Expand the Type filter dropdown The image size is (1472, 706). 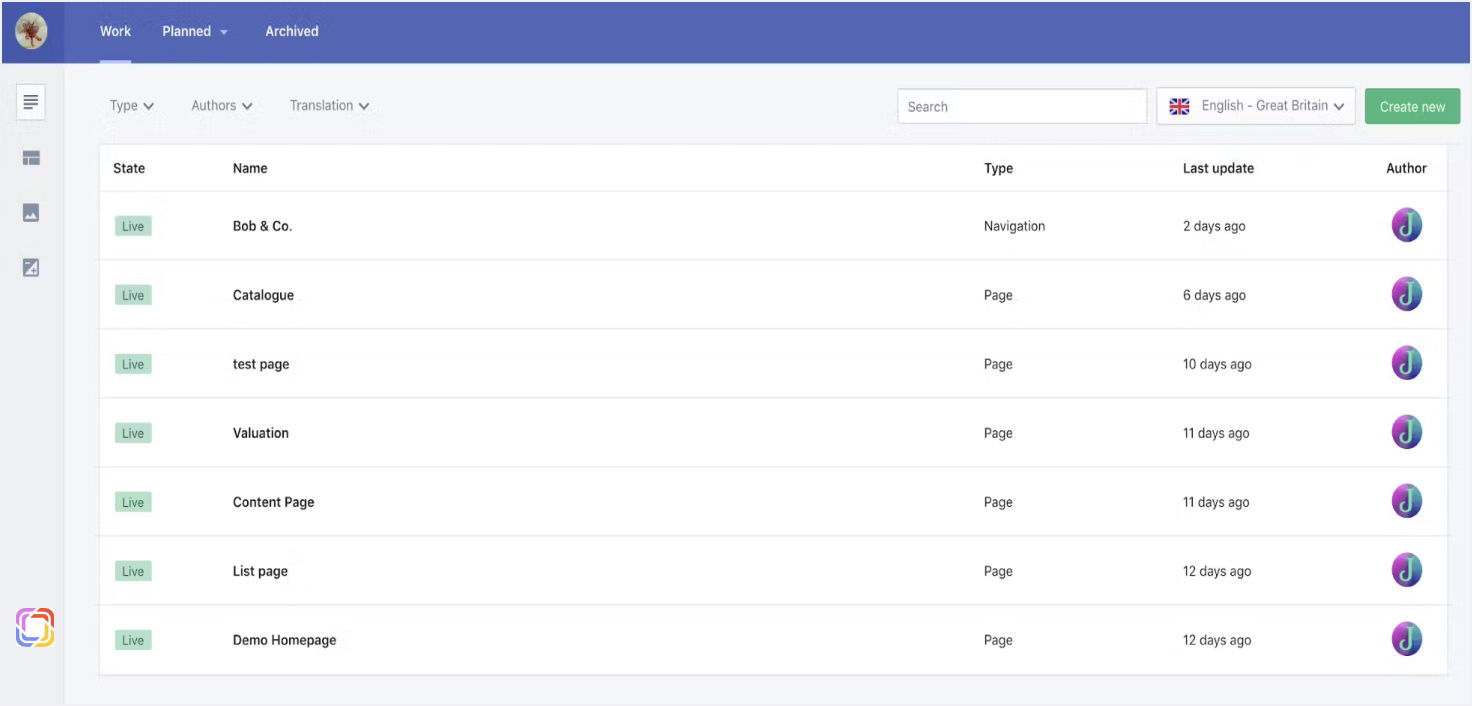point(131,106)
